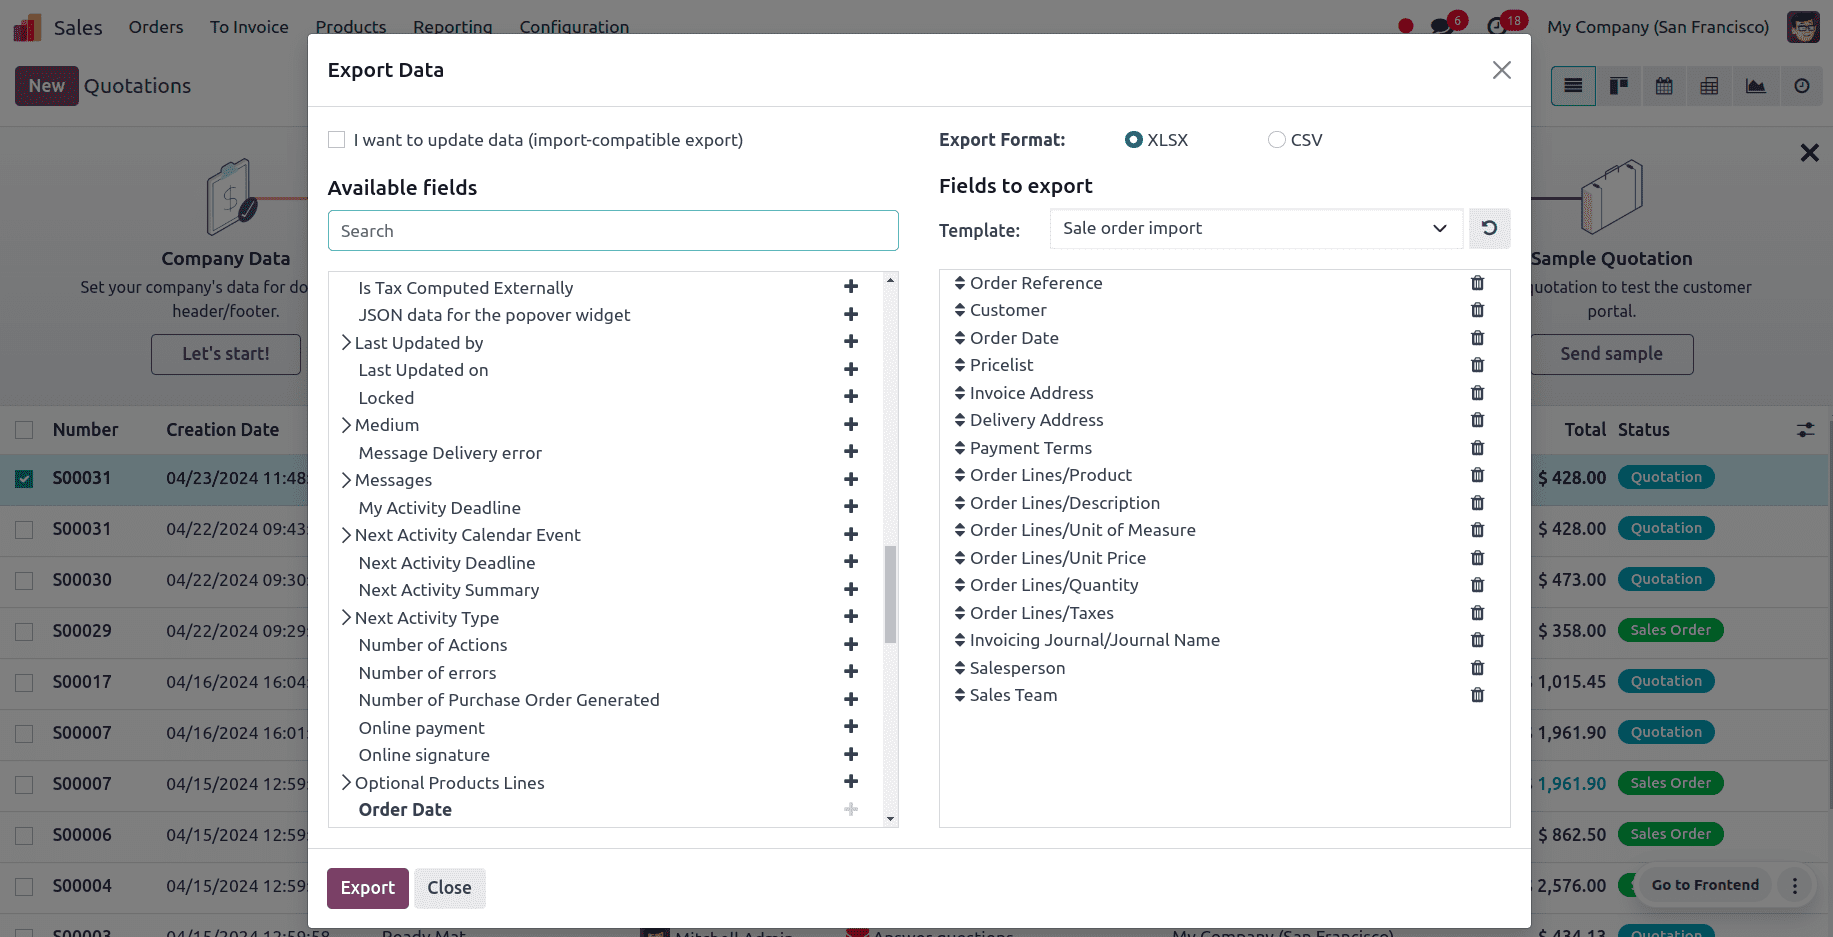This screenshot has width=1833, height=937.
Task: Add My Activity Deadline field
Action: tap(851, 507)
